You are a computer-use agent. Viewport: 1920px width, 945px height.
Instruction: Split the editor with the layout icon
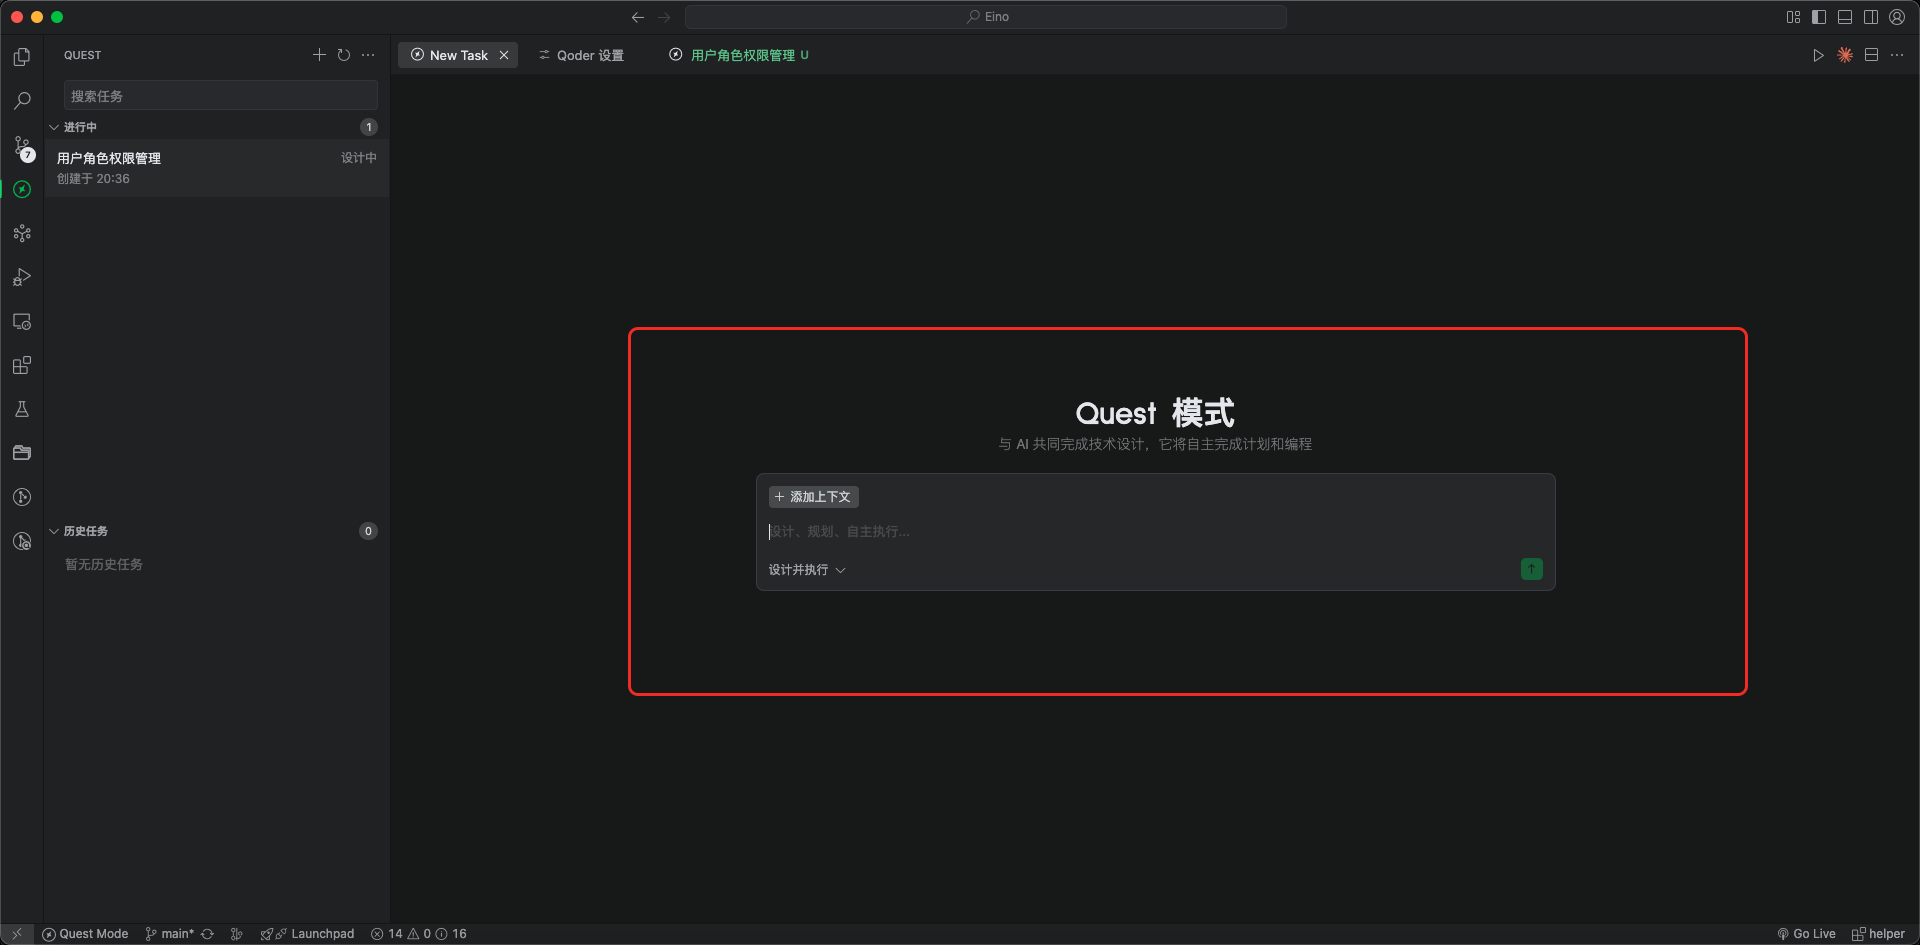click(1871, 55)
